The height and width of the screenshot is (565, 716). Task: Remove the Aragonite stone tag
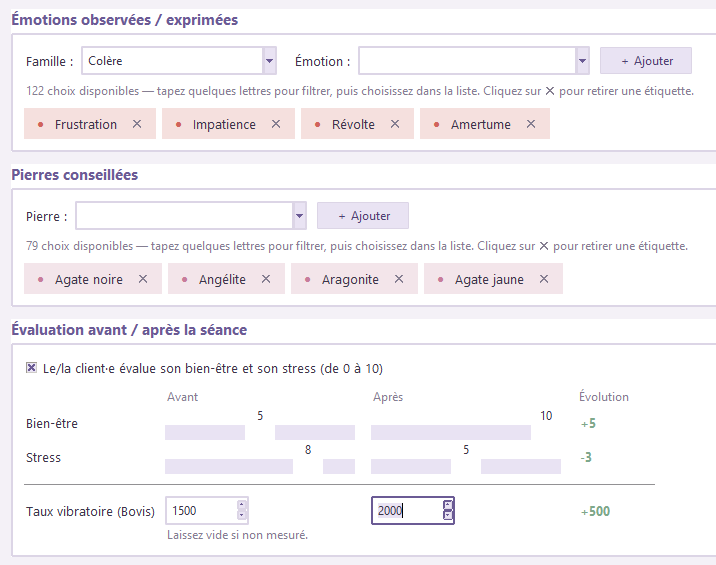point(399,279)
